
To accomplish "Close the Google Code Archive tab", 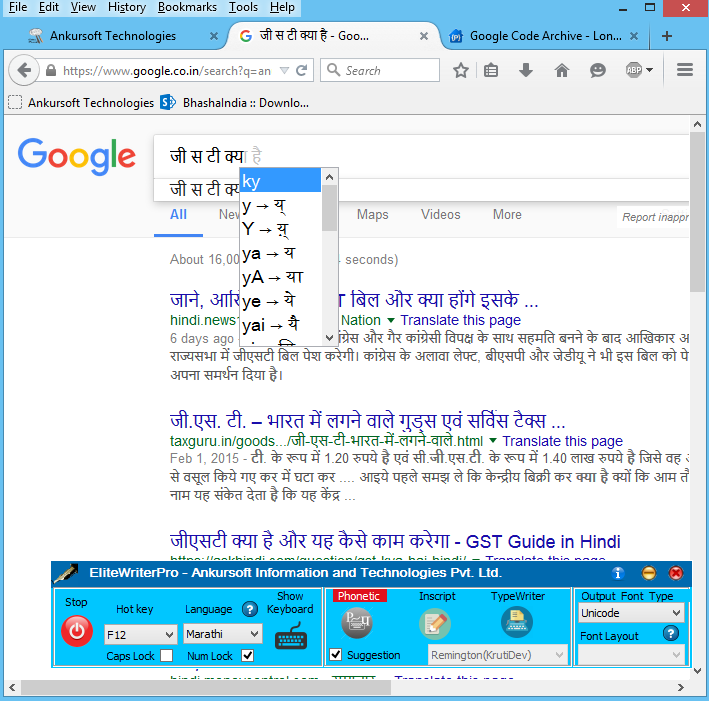I will pyautogui.click(x=634, y=36).
